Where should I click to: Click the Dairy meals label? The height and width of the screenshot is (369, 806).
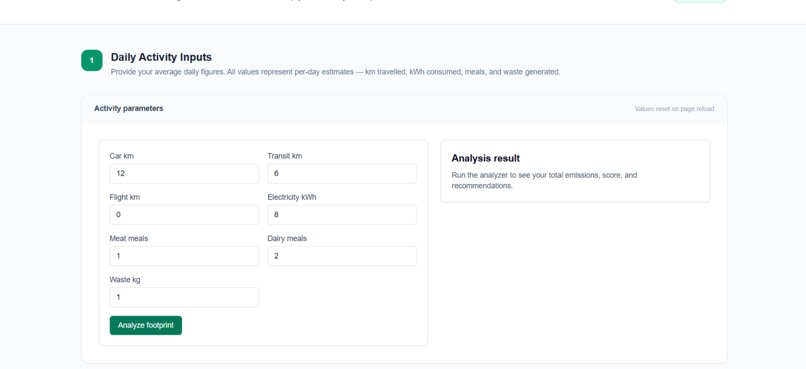pyautogui.click(x=287, y=238)
